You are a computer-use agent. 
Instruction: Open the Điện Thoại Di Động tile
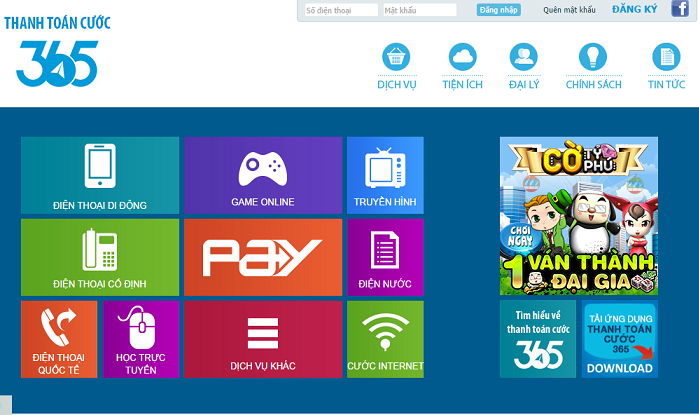point(100,175)
